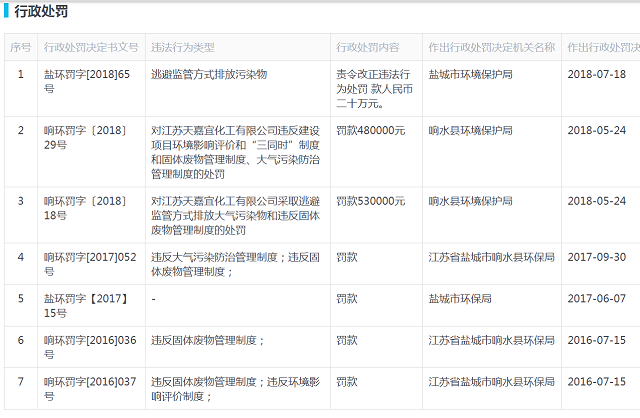This screenshot has height=418, width=640.
Task: Open document 响环罚字[2016]037号
Action: (x=88, y=389)
